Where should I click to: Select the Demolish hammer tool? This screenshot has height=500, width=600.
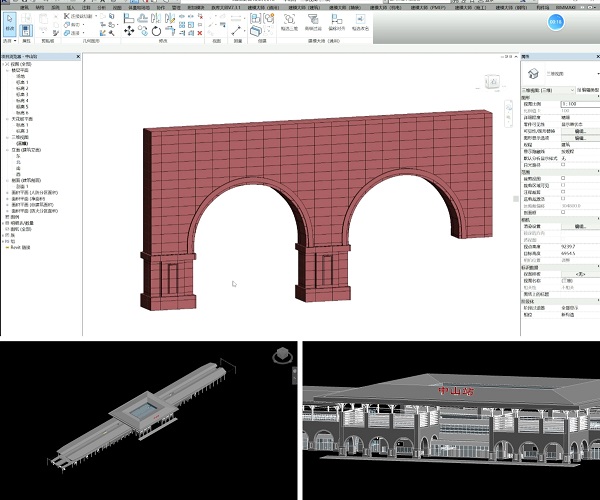pos(111,33)
